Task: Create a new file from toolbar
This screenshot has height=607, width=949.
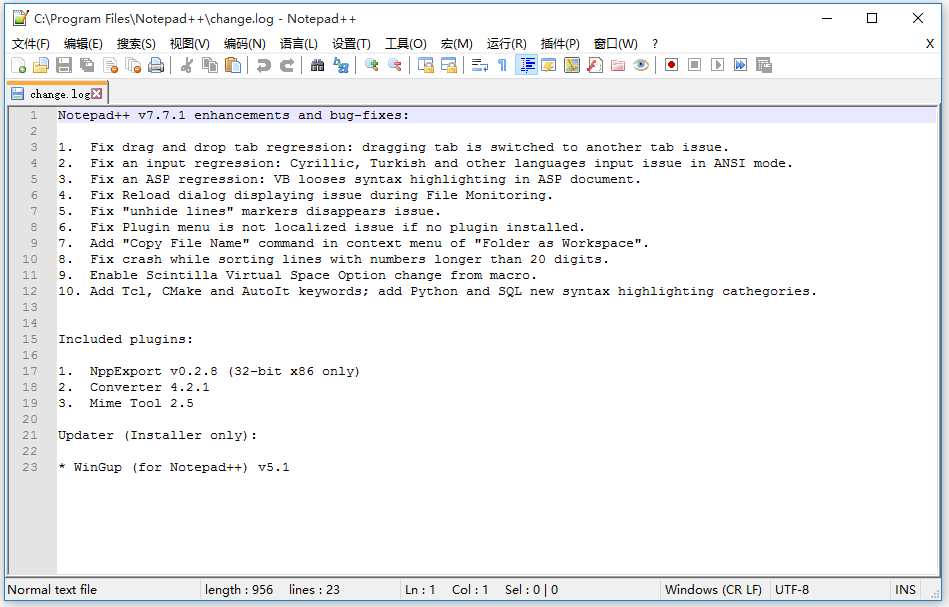Action: (18, 65)
